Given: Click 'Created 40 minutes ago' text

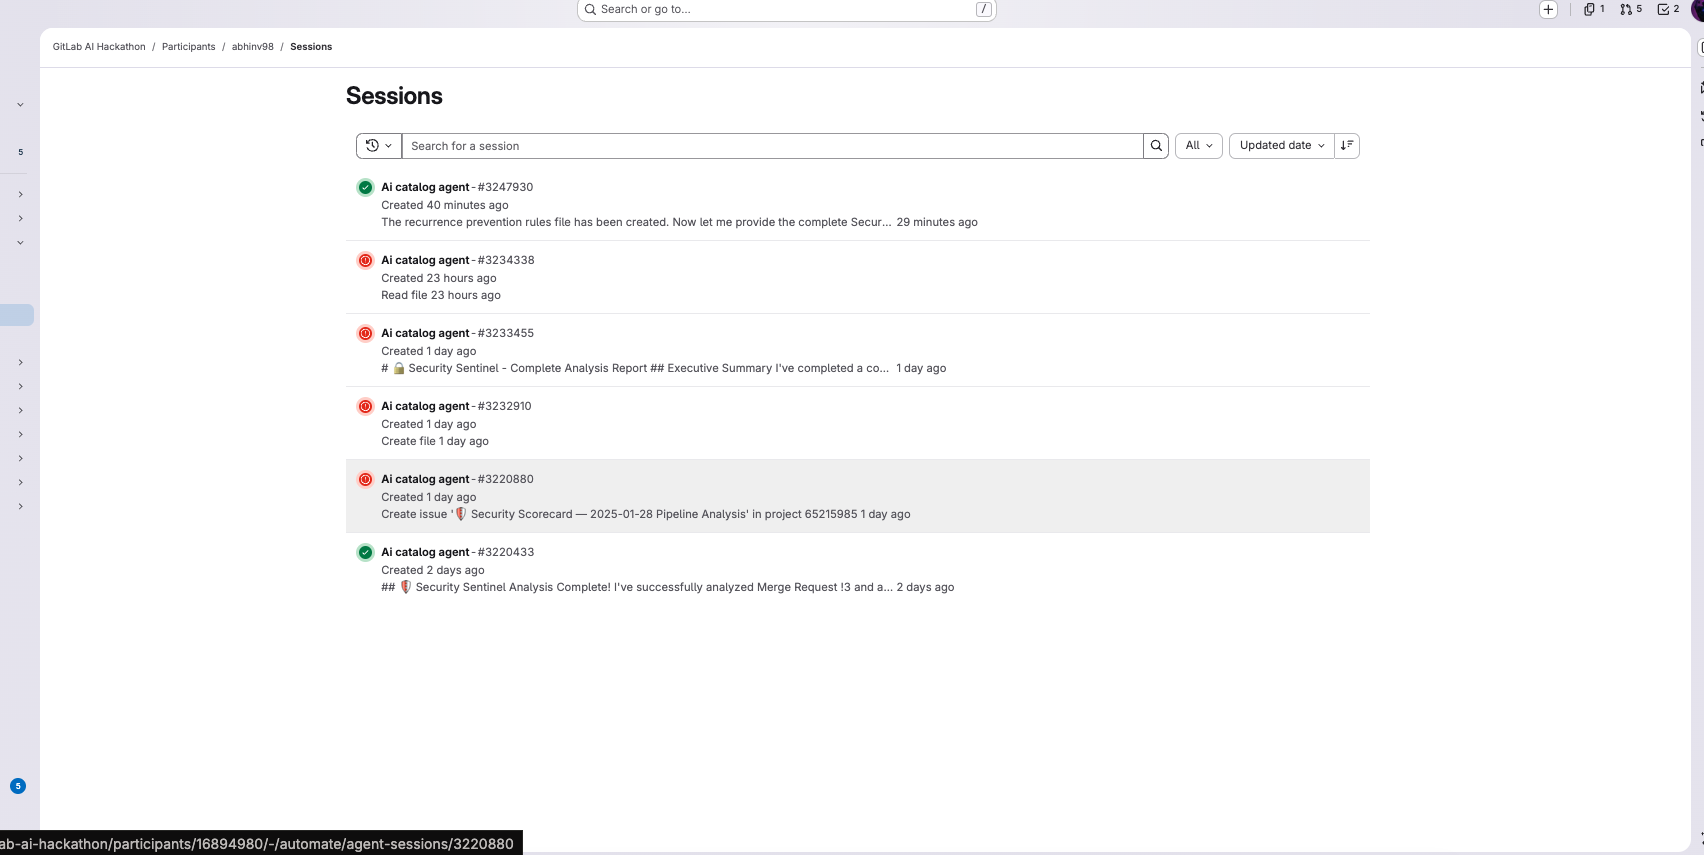Looking at the screenshot, I should point(445,205).
